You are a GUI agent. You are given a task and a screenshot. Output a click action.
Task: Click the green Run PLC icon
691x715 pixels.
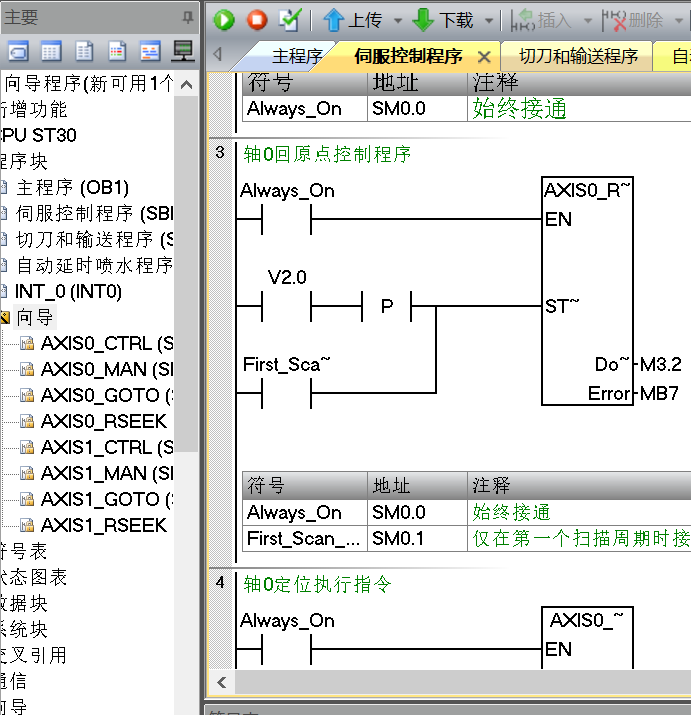pos(224,20)
